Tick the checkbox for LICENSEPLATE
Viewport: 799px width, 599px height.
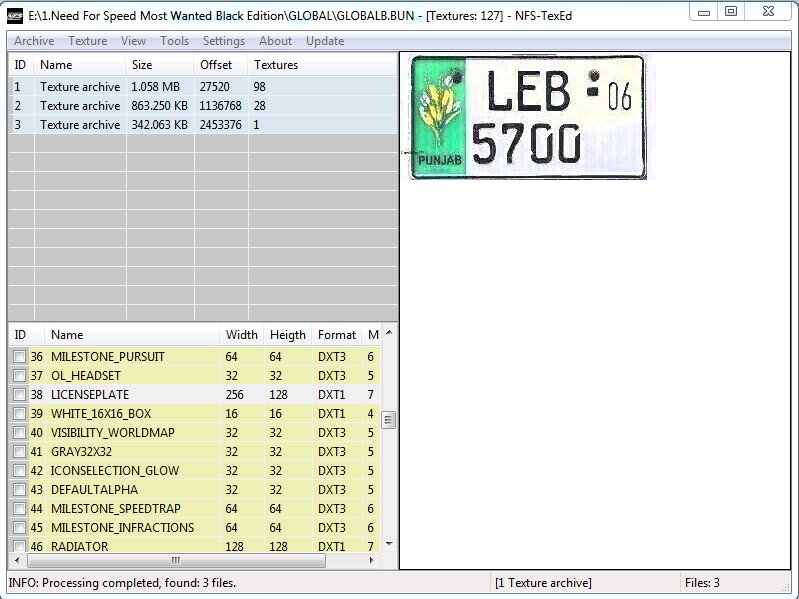[19, 394]
